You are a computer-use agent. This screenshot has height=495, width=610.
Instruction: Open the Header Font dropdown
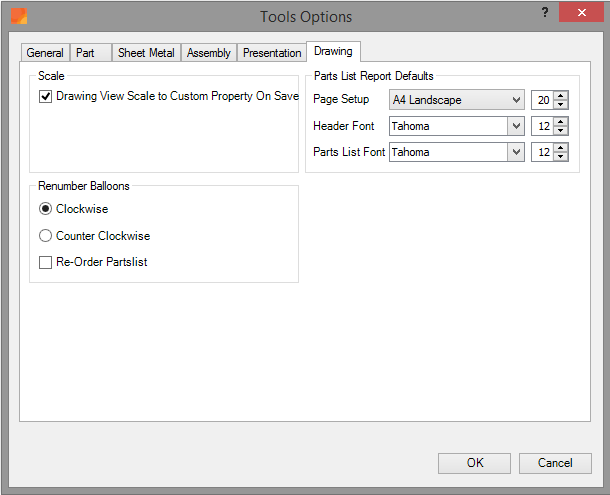pyautogui.click(x=516, y=126)
